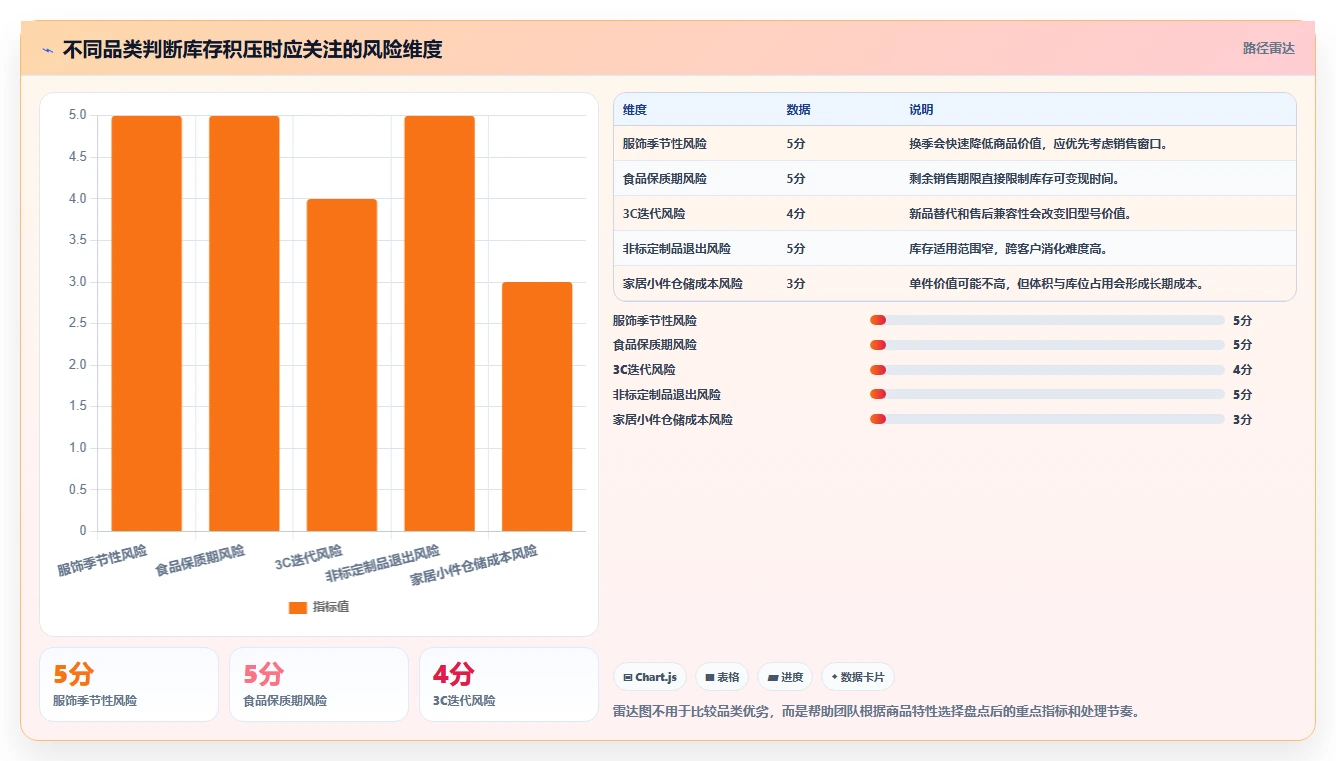
Task: Click the 家居小件仓储成本风险 chart bar
Action: [537, 406]
